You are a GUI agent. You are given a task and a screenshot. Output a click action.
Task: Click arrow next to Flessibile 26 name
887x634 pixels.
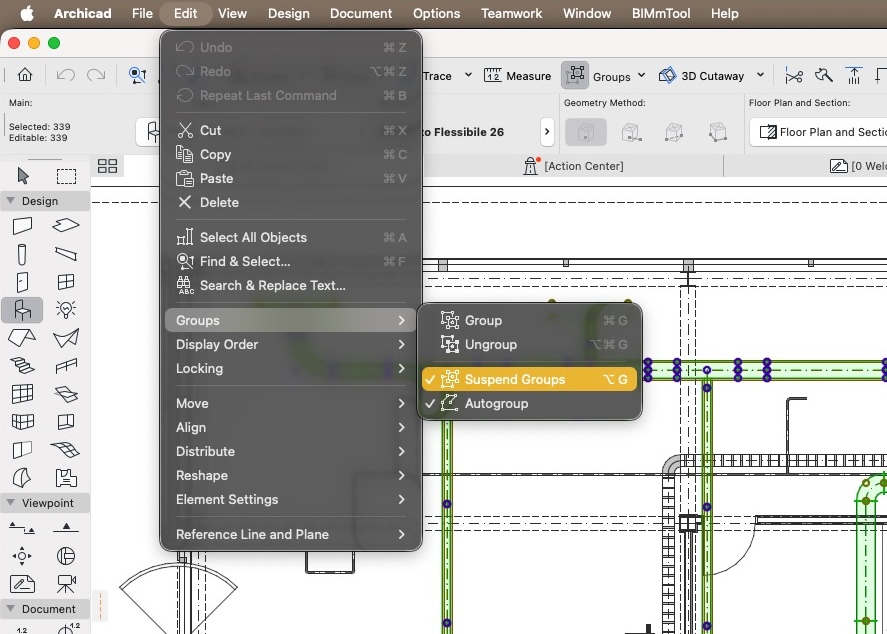click(x=547, y=132)
